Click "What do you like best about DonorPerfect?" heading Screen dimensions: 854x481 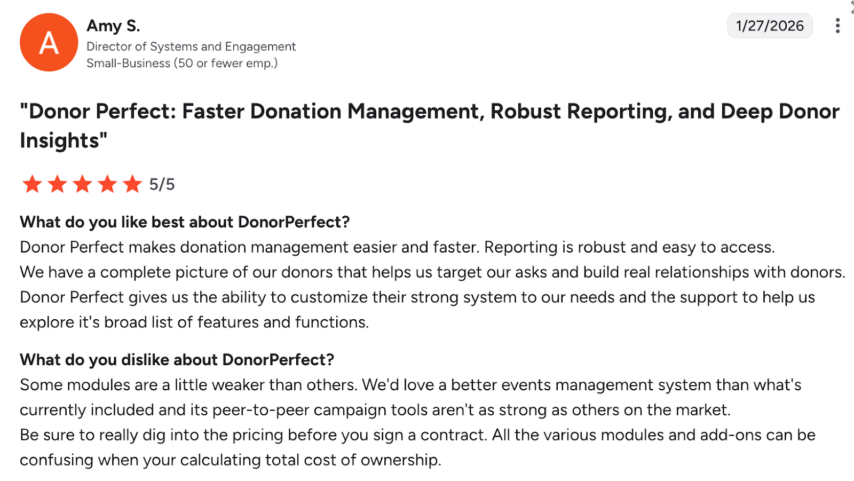click(x=185, y=222)
